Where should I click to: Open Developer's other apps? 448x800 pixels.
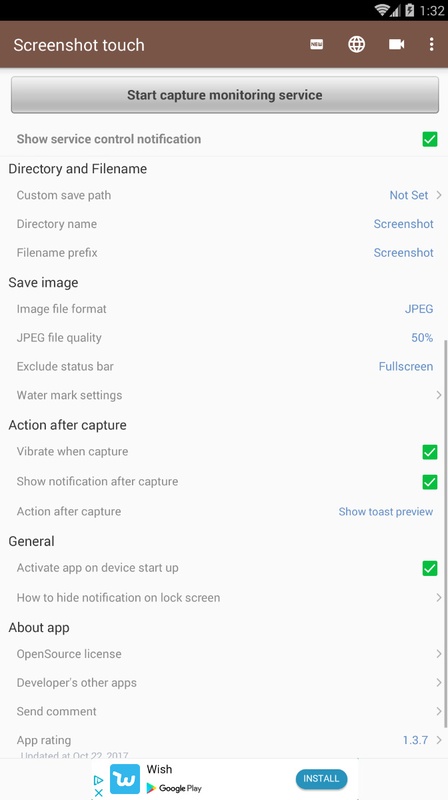tap(224, 683)
